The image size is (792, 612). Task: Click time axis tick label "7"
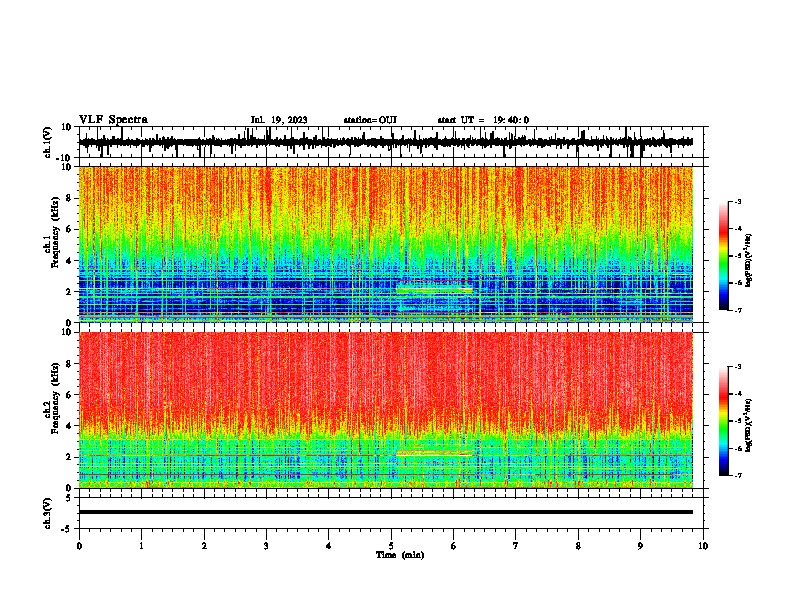pyautogui.click(x=516, y=546)
